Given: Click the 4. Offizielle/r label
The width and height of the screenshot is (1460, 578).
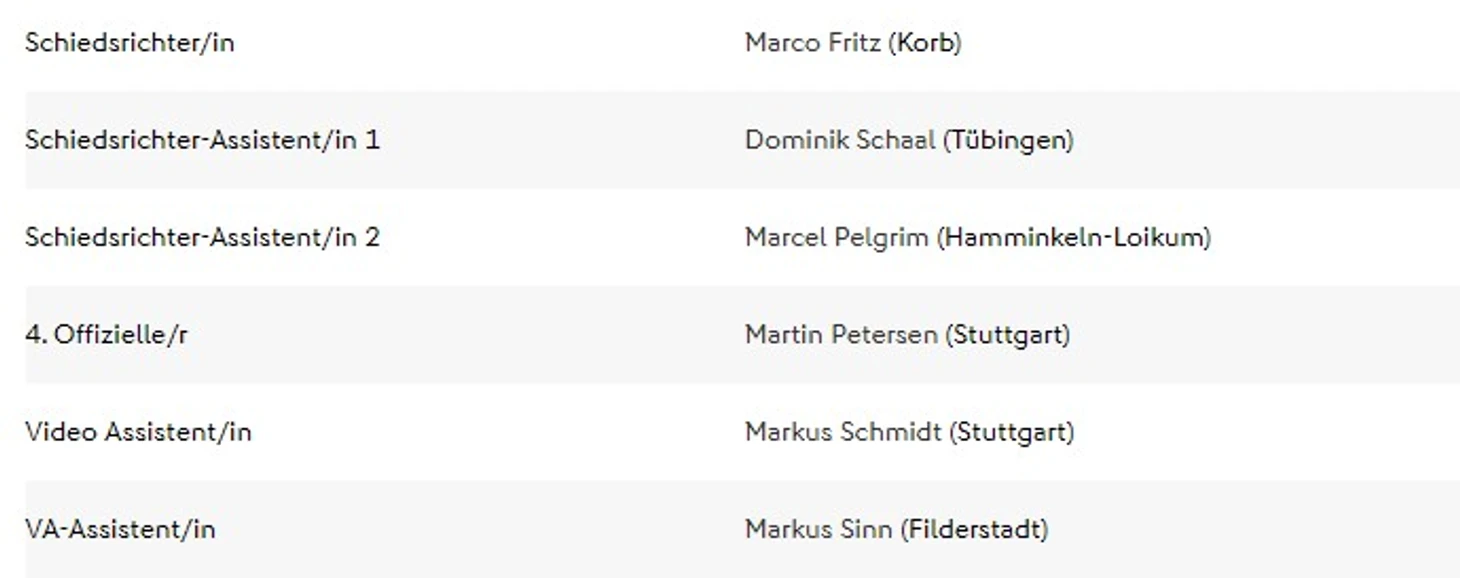Looking at the screenshot, I should coord(106,335).
